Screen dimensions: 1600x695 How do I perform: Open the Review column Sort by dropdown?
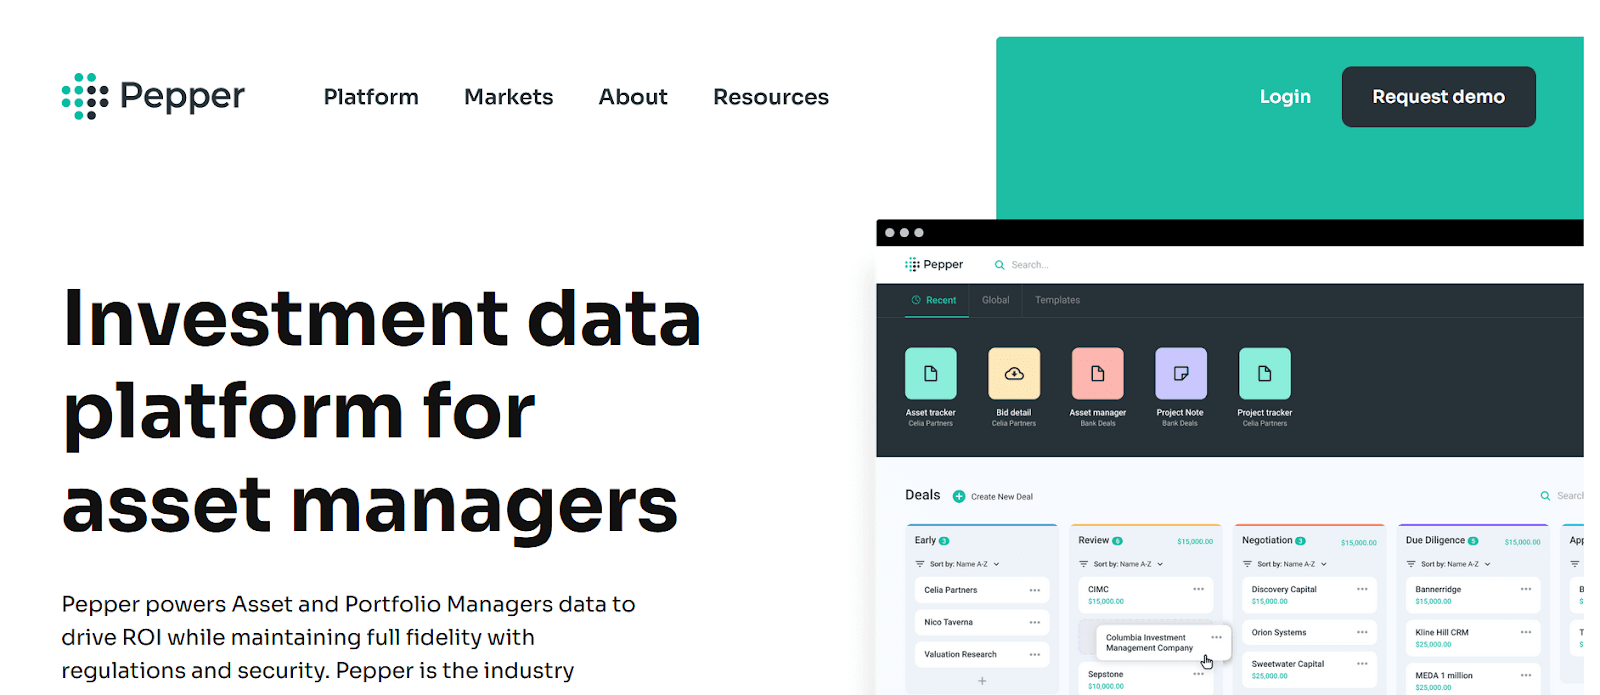coord(1129,564)
